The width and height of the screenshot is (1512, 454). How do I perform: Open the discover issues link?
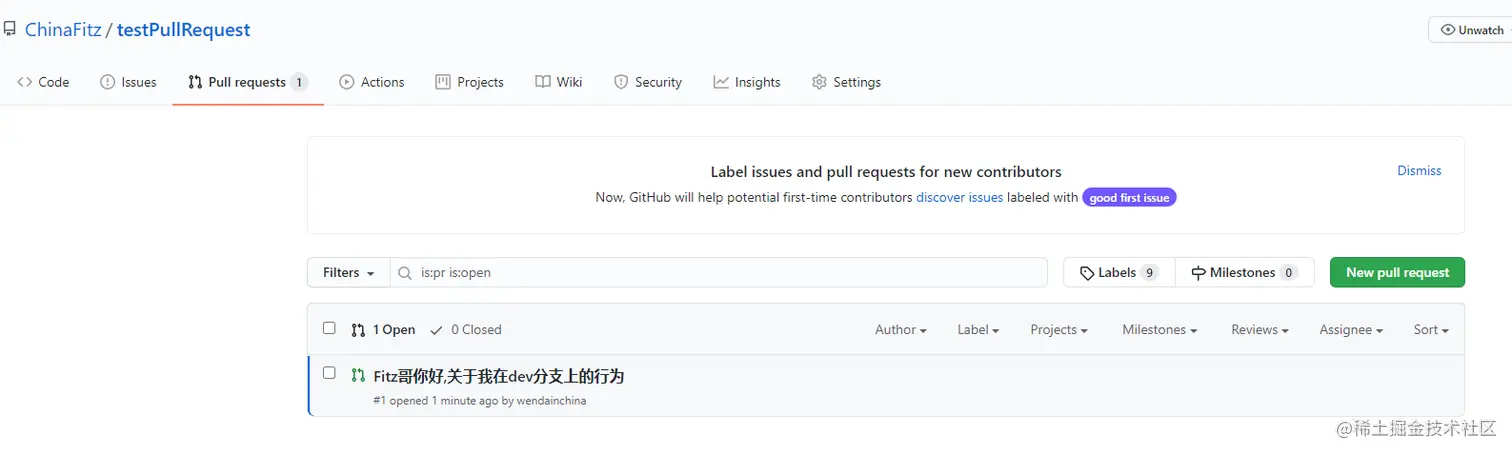(x=959, y=197)
